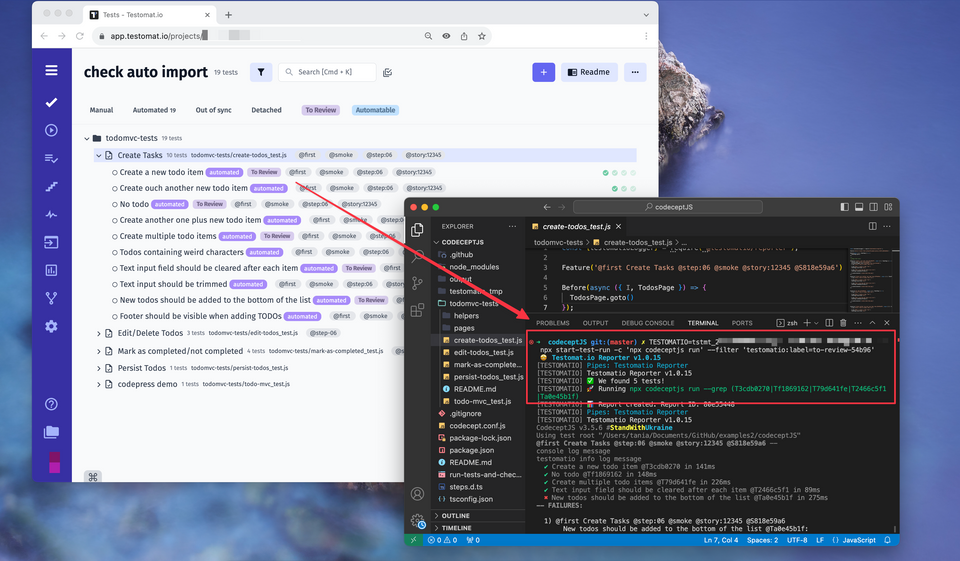
Task: Switch to the Out of sync tab
Action: pos(214,110)
